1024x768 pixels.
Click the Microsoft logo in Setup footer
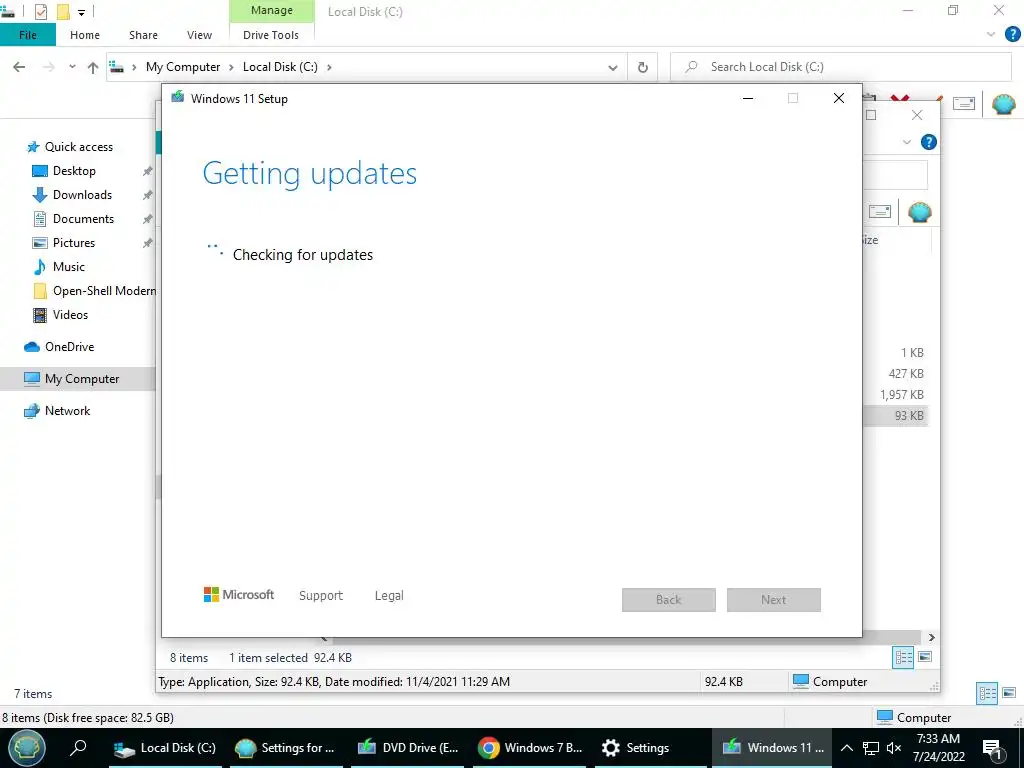(239, 595)
